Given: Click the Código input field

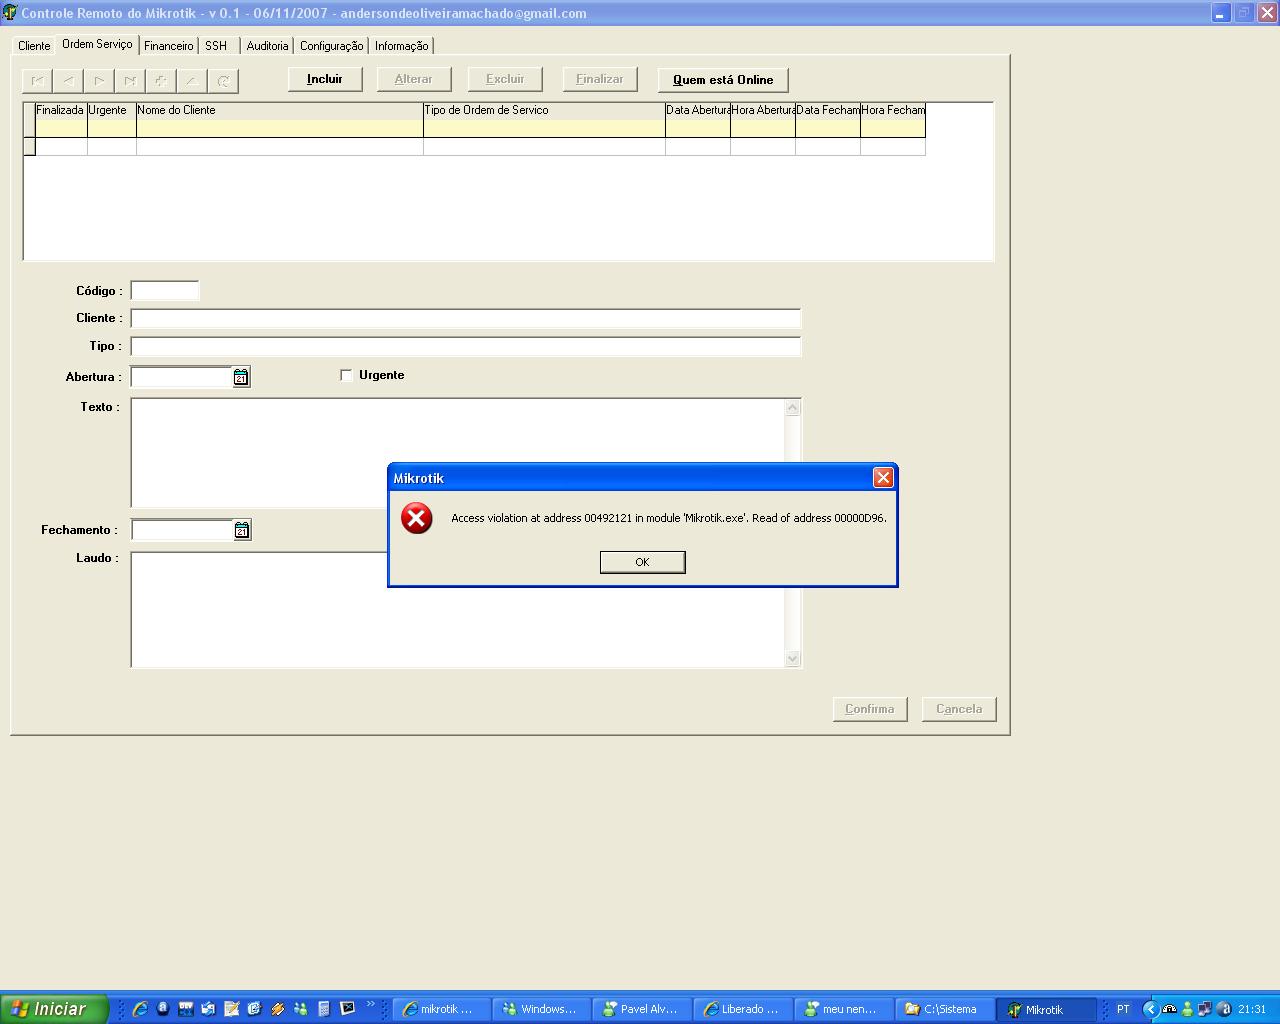Looking at the screenshot, I should [x=165, y=291].
